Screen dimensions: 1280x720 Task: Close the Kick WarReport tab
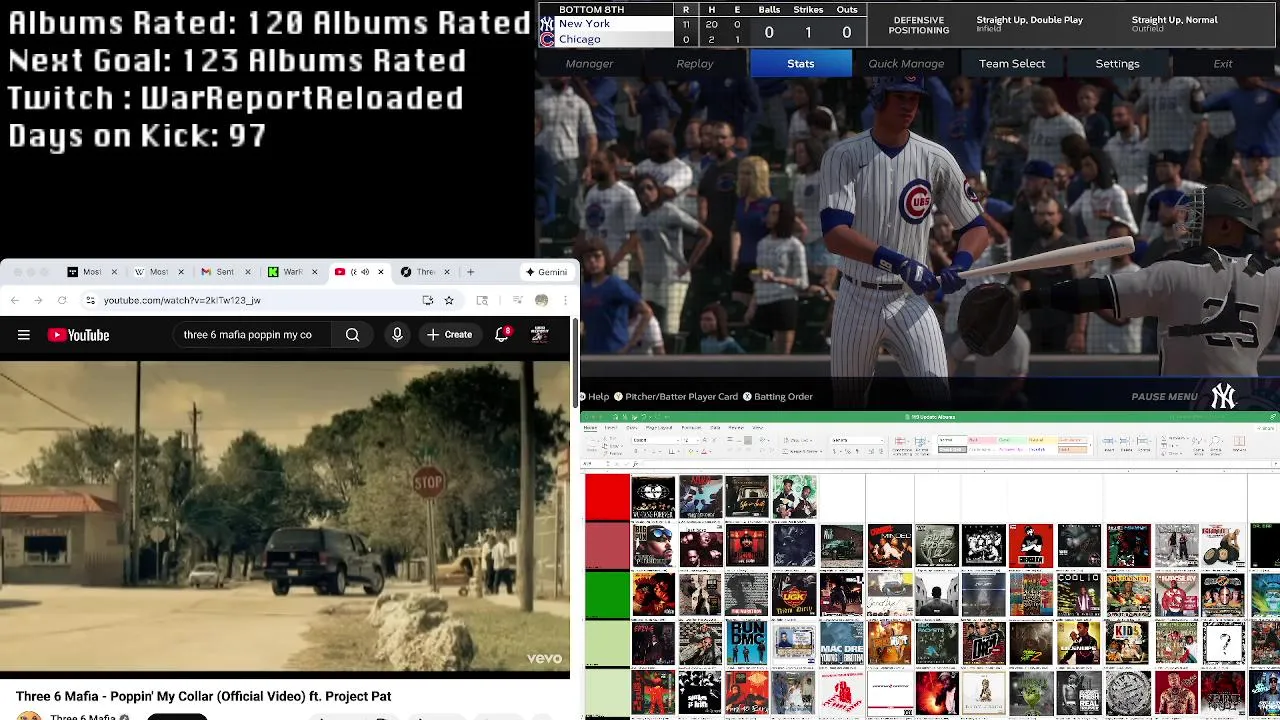point(314,272)
